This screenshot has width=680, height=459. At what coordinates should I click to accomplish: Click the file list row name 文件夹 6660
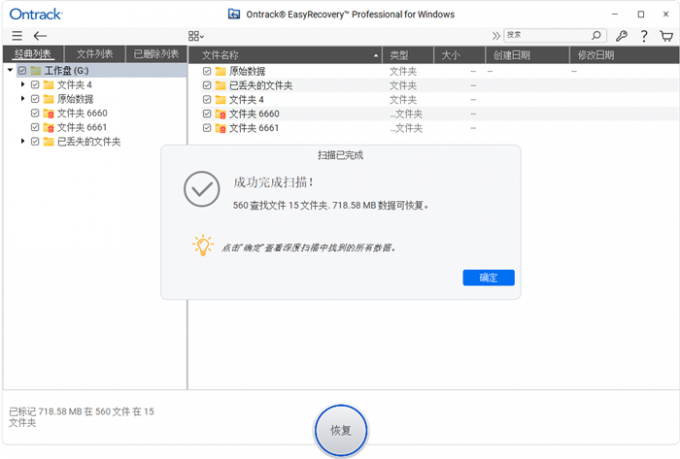(254, 114)
